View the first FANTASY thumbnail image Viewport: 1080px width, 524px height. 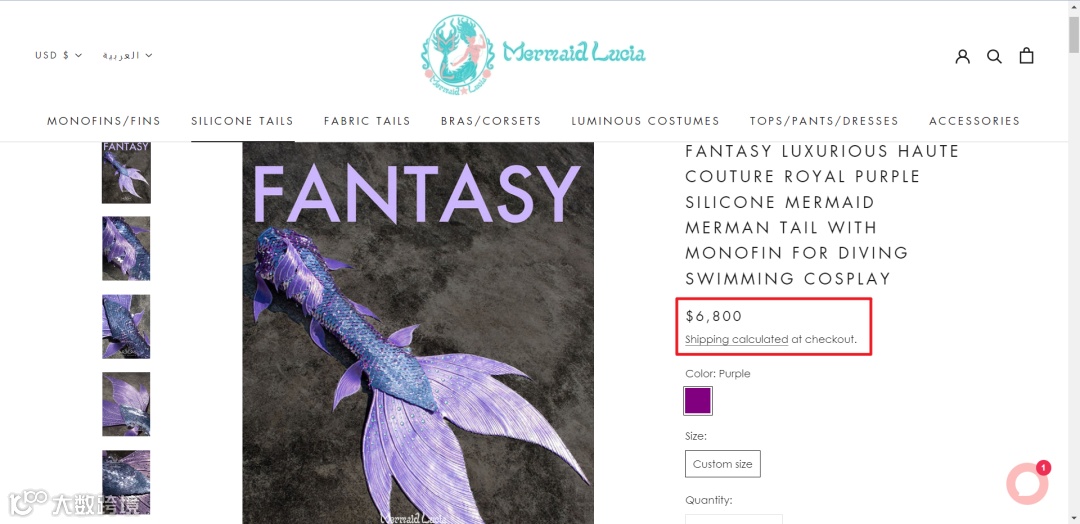126,173
